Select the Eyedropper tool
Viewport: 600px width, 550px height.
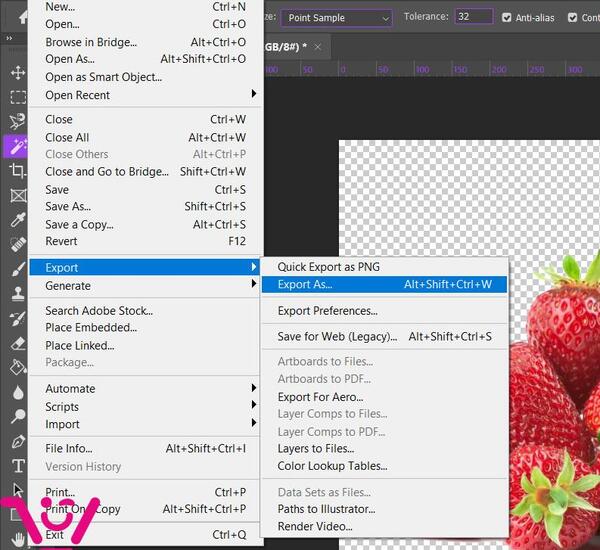point(18,220)
